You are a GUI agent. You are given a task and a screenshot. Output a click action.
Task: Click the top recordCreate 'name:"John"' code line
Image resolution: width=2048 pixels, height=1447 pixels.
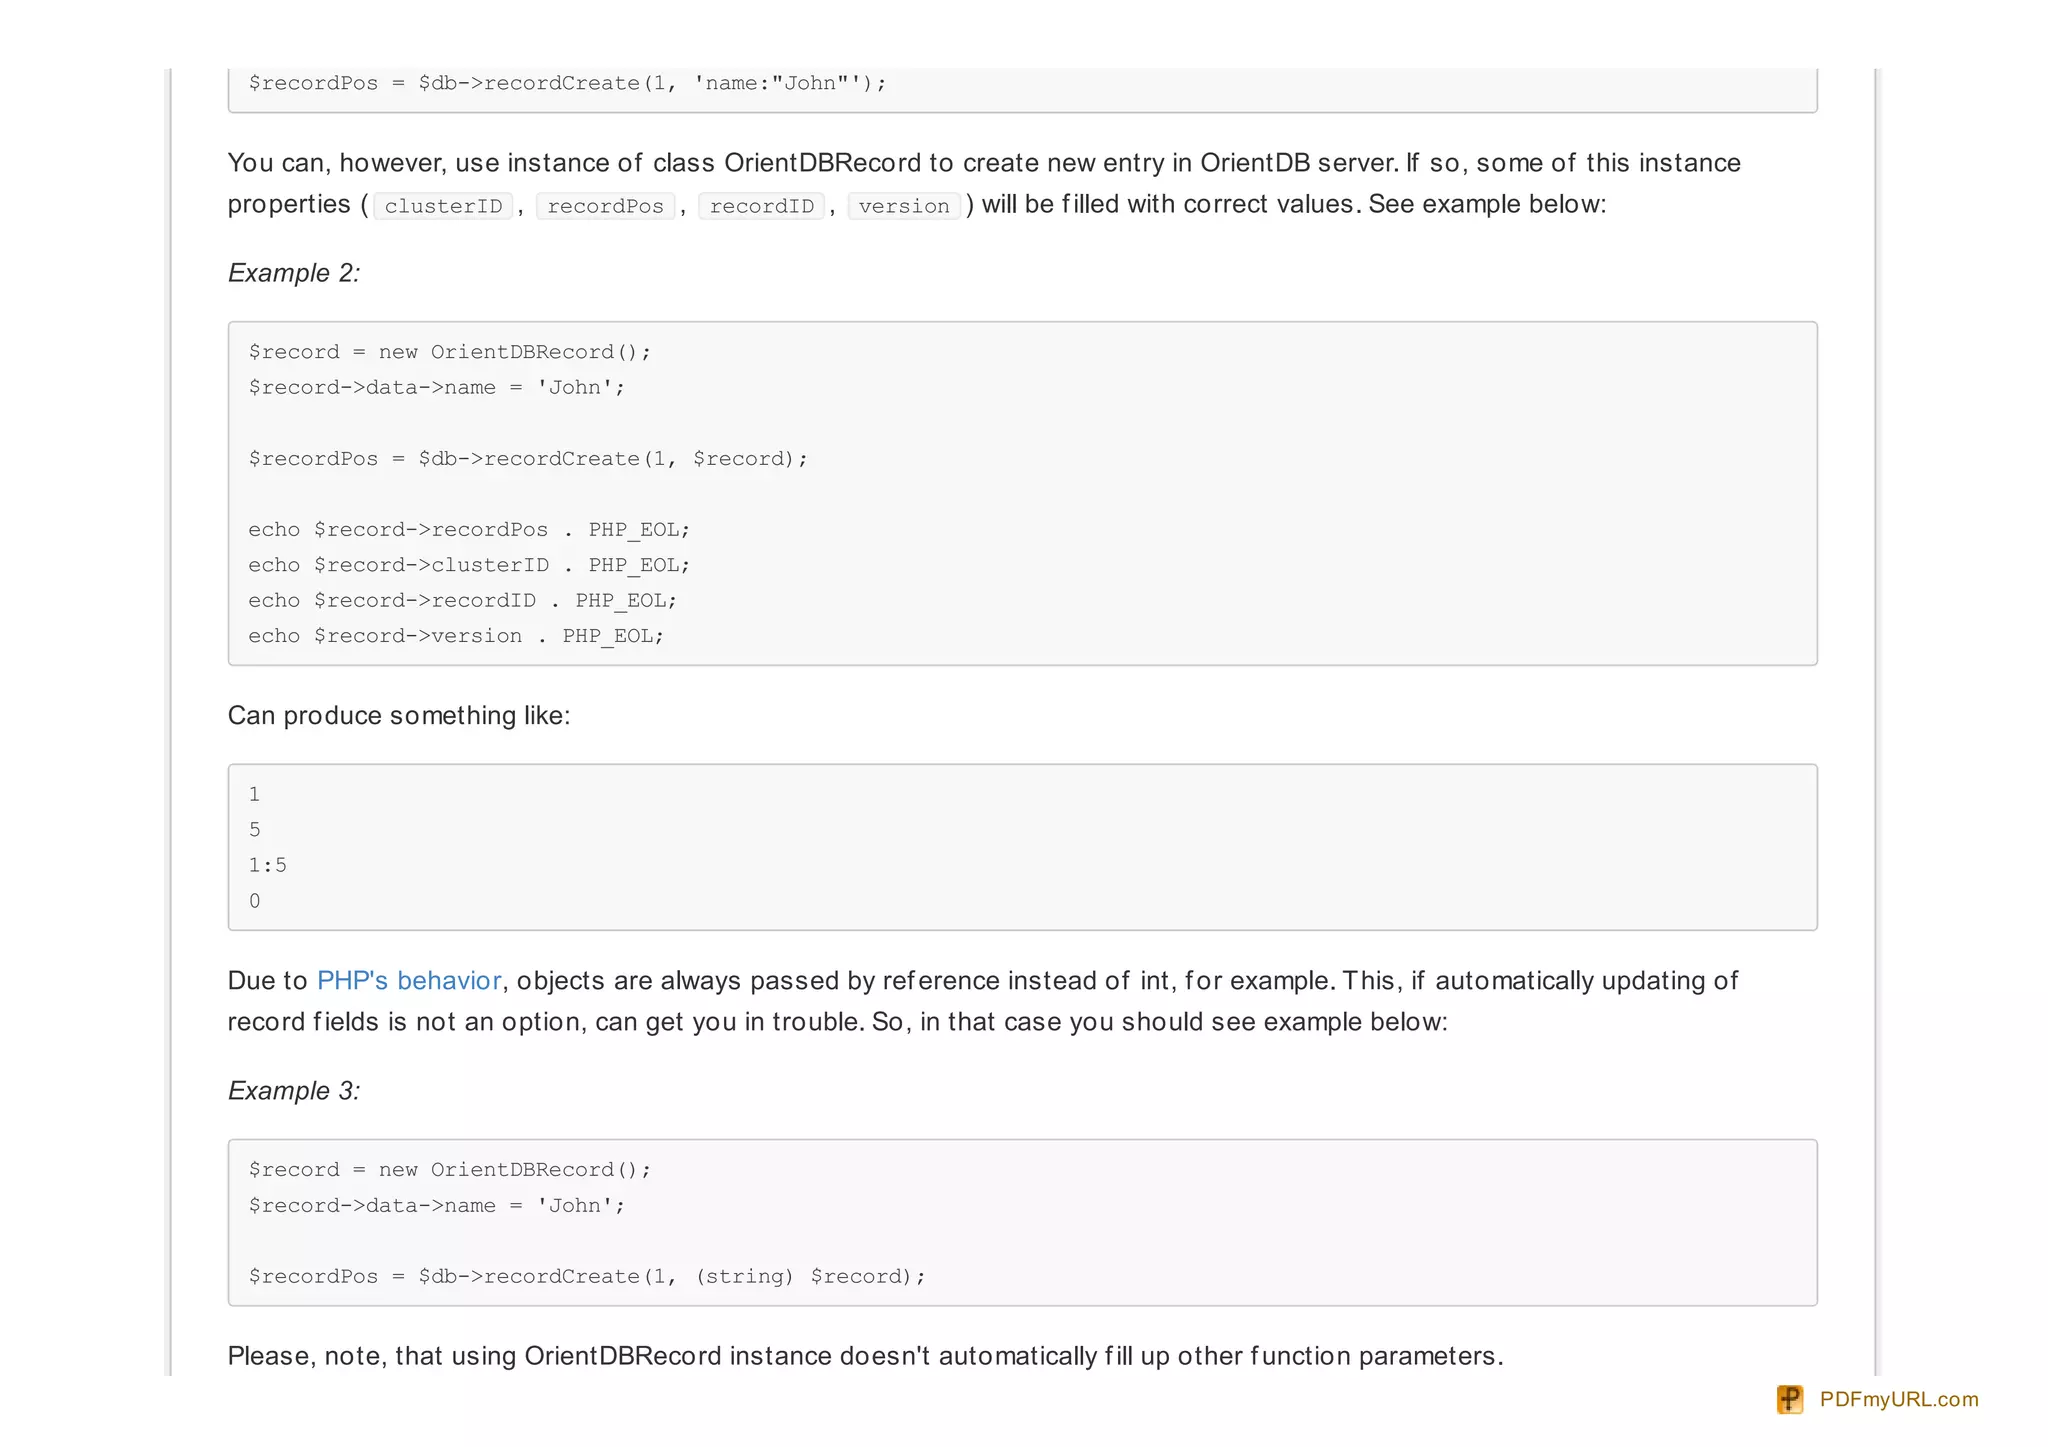tap(566, 83)
